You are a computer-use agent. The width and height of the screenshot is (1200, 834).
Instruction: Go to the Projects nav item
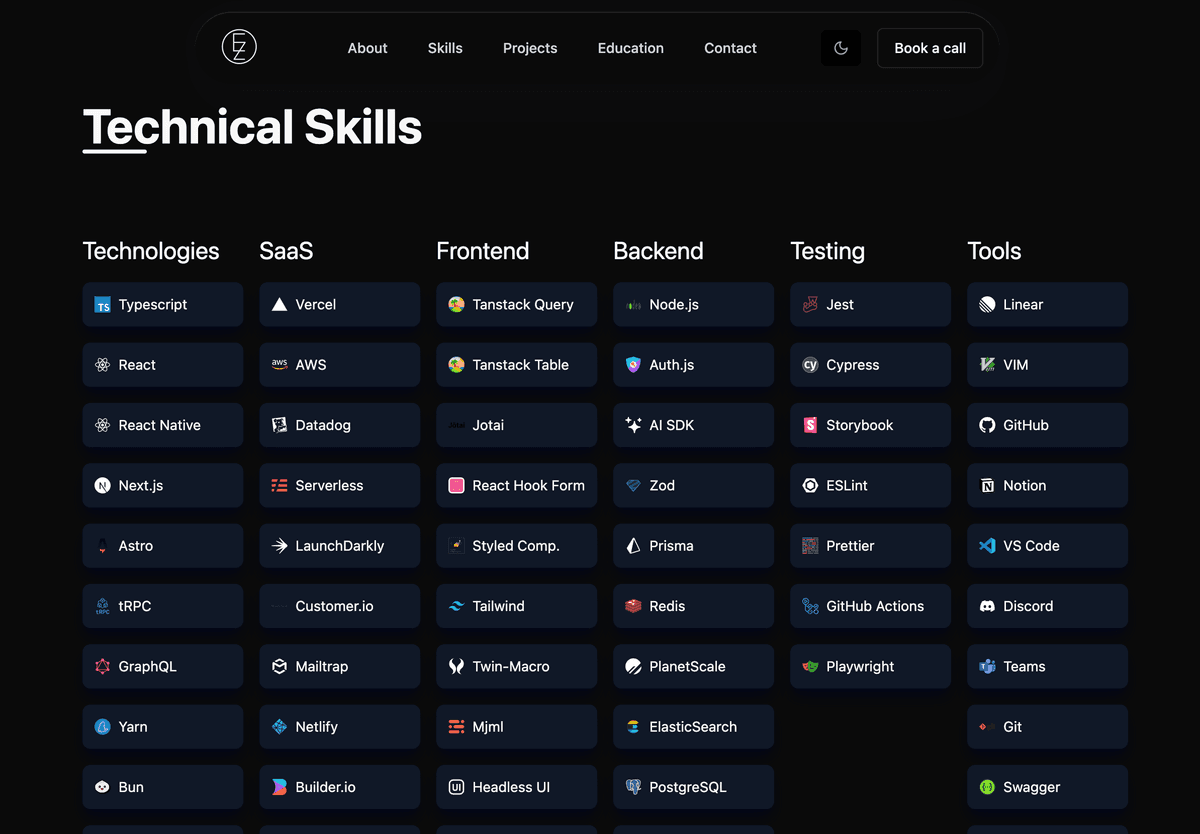tap(530, 48)
